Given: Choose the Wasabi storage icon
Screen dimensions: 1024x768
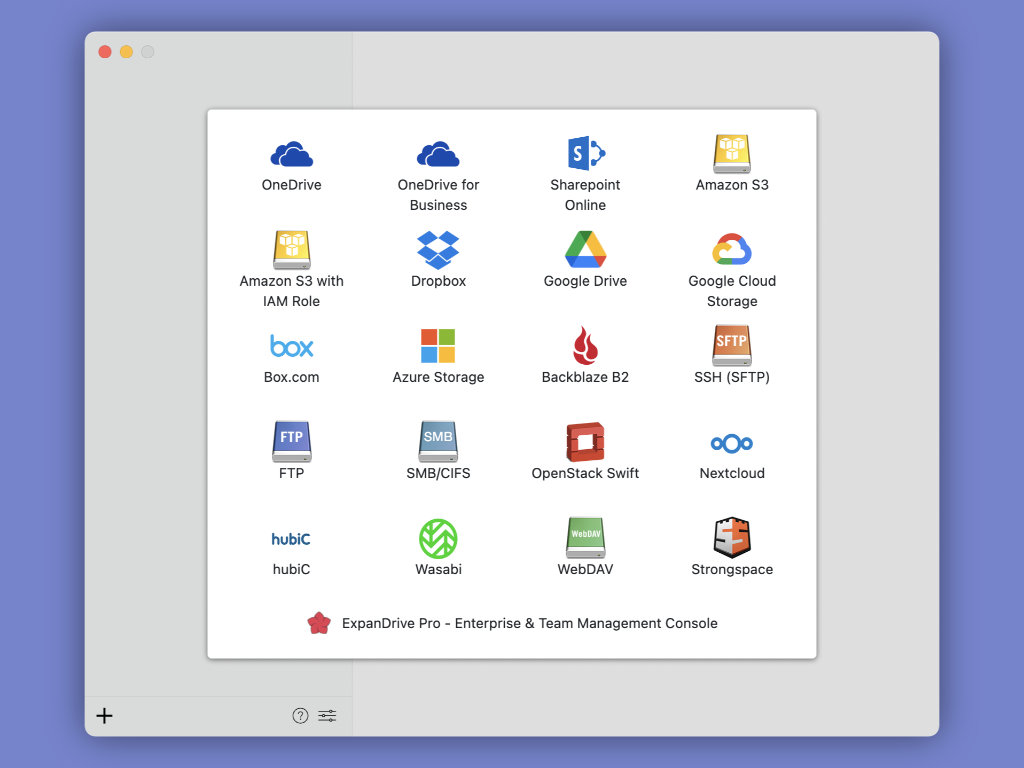Looking at the screenshot, I should click(438, 539).
